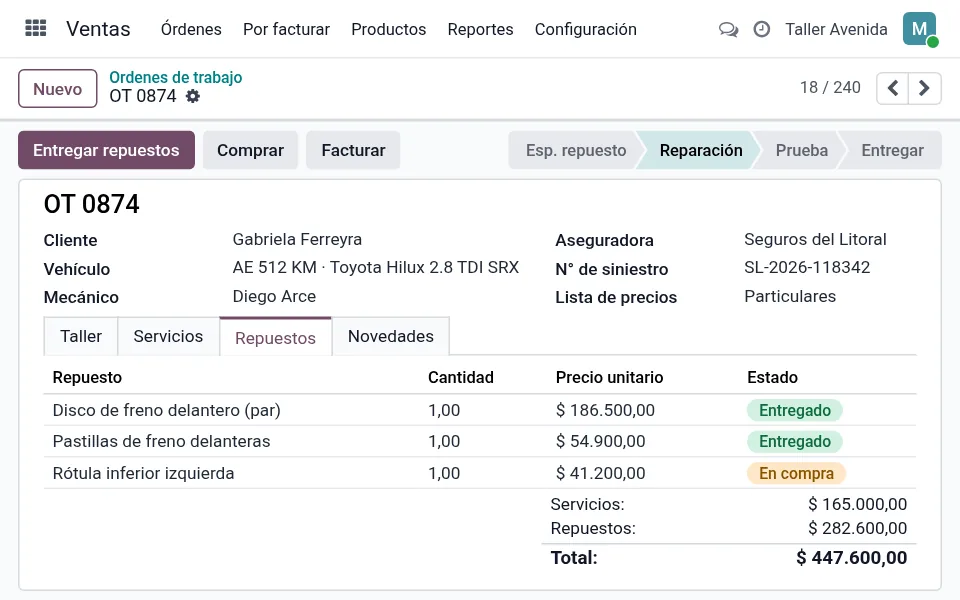The width and height of the screenshot is (960, 600).
Task: Switch to the Novedades tab
Action: [x=391, y=336]
